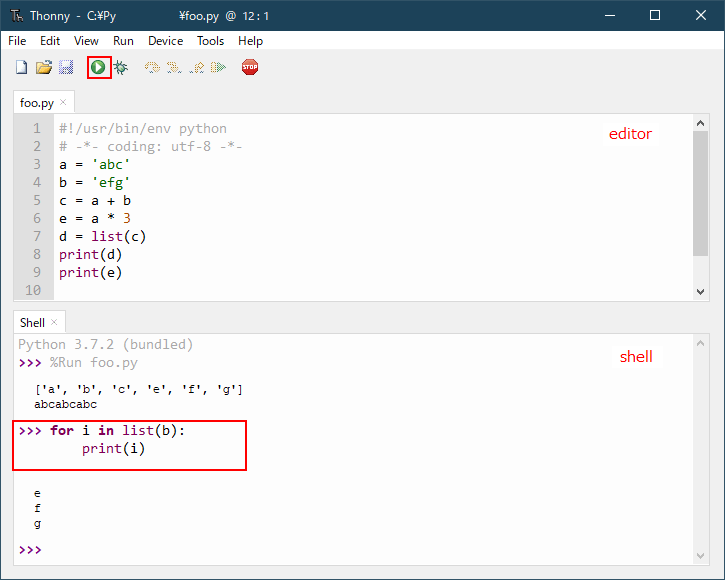Image resolution: width=725 pixels, height=580 pixels.
Task: Click the line d = list(c)
Action: click(x=103, y=236)
